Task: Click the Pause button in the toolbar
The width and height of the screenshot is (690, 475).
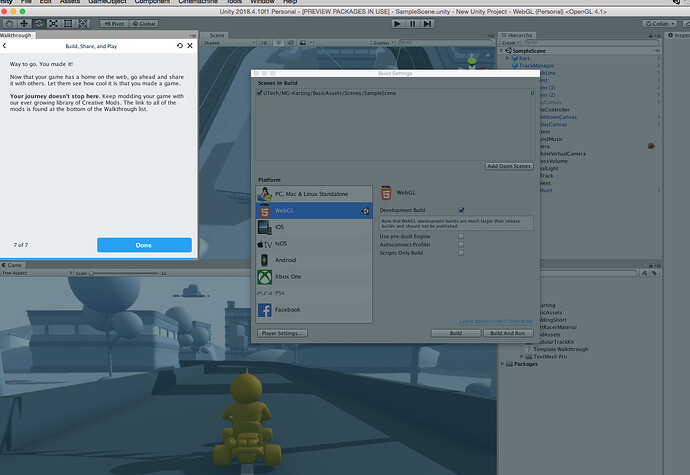Action: click(412, 24)
